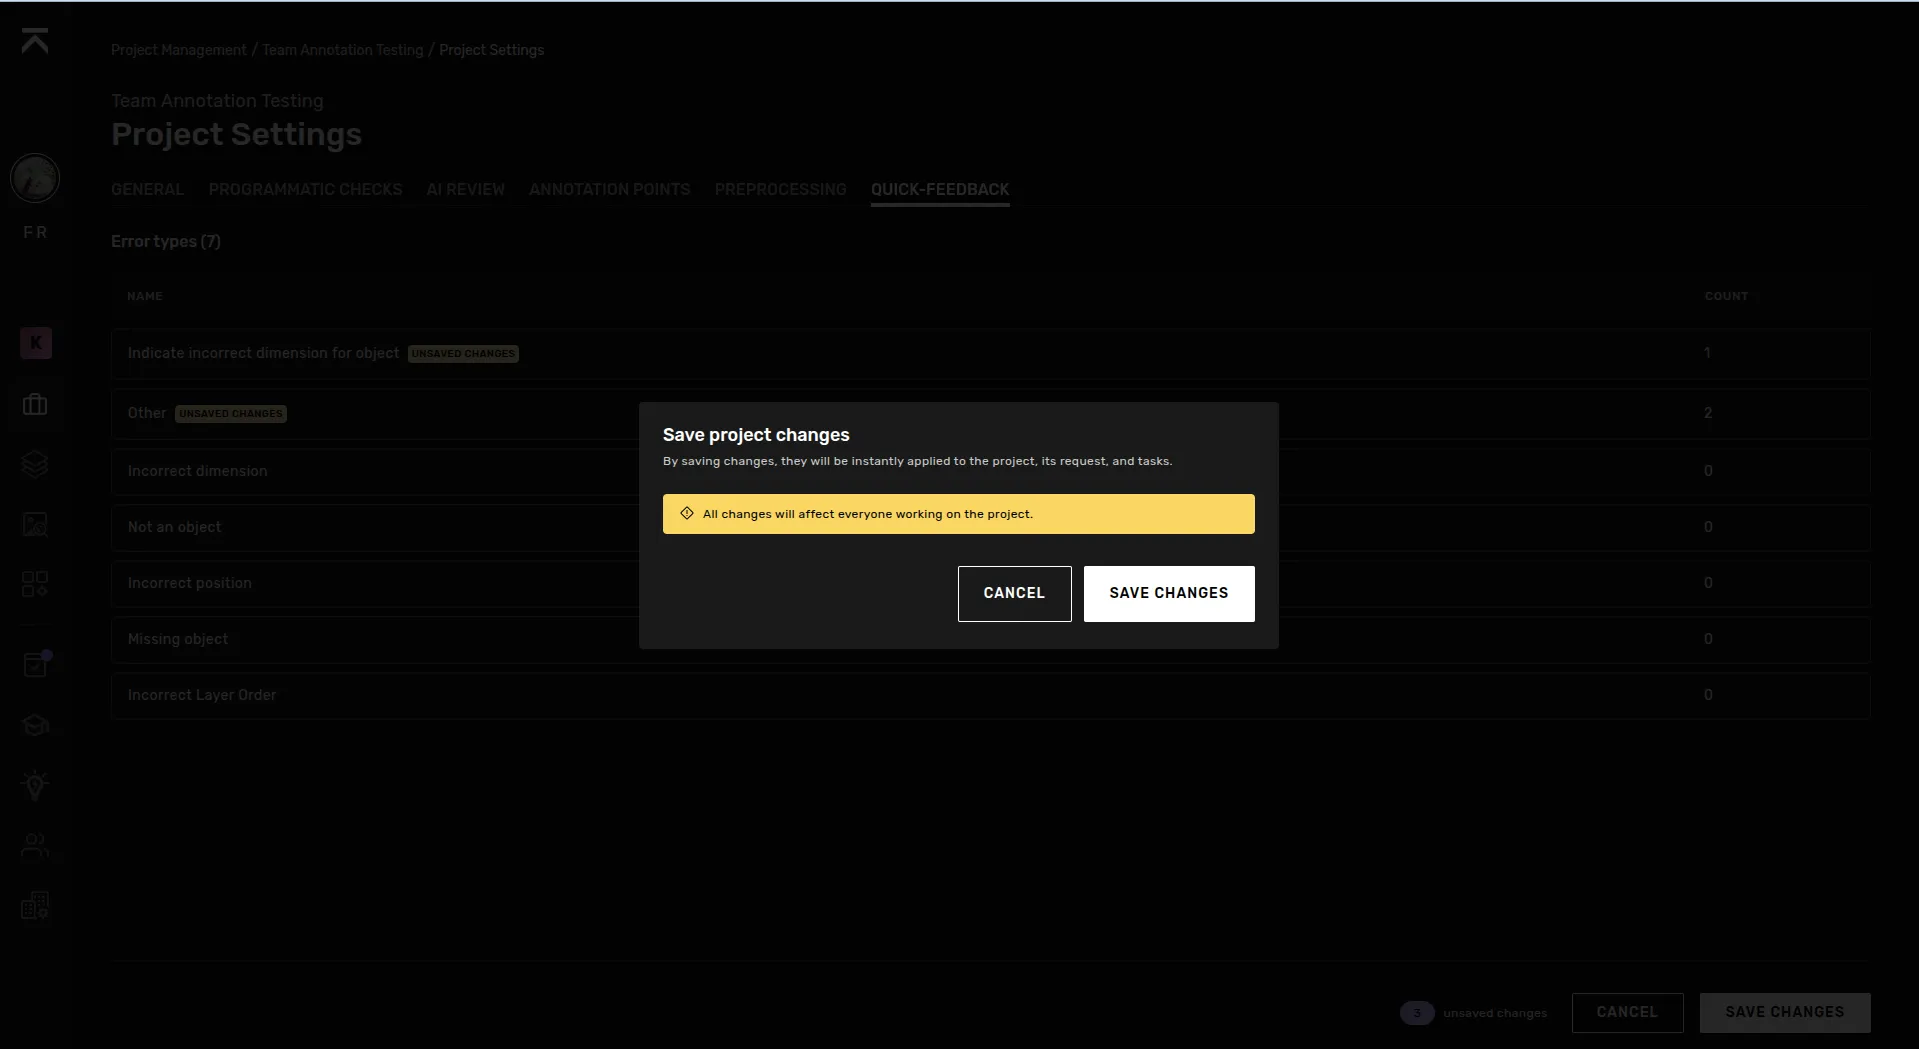
Task: Select the 'Incorrect position' row
Action: click(x=990, y=583)
